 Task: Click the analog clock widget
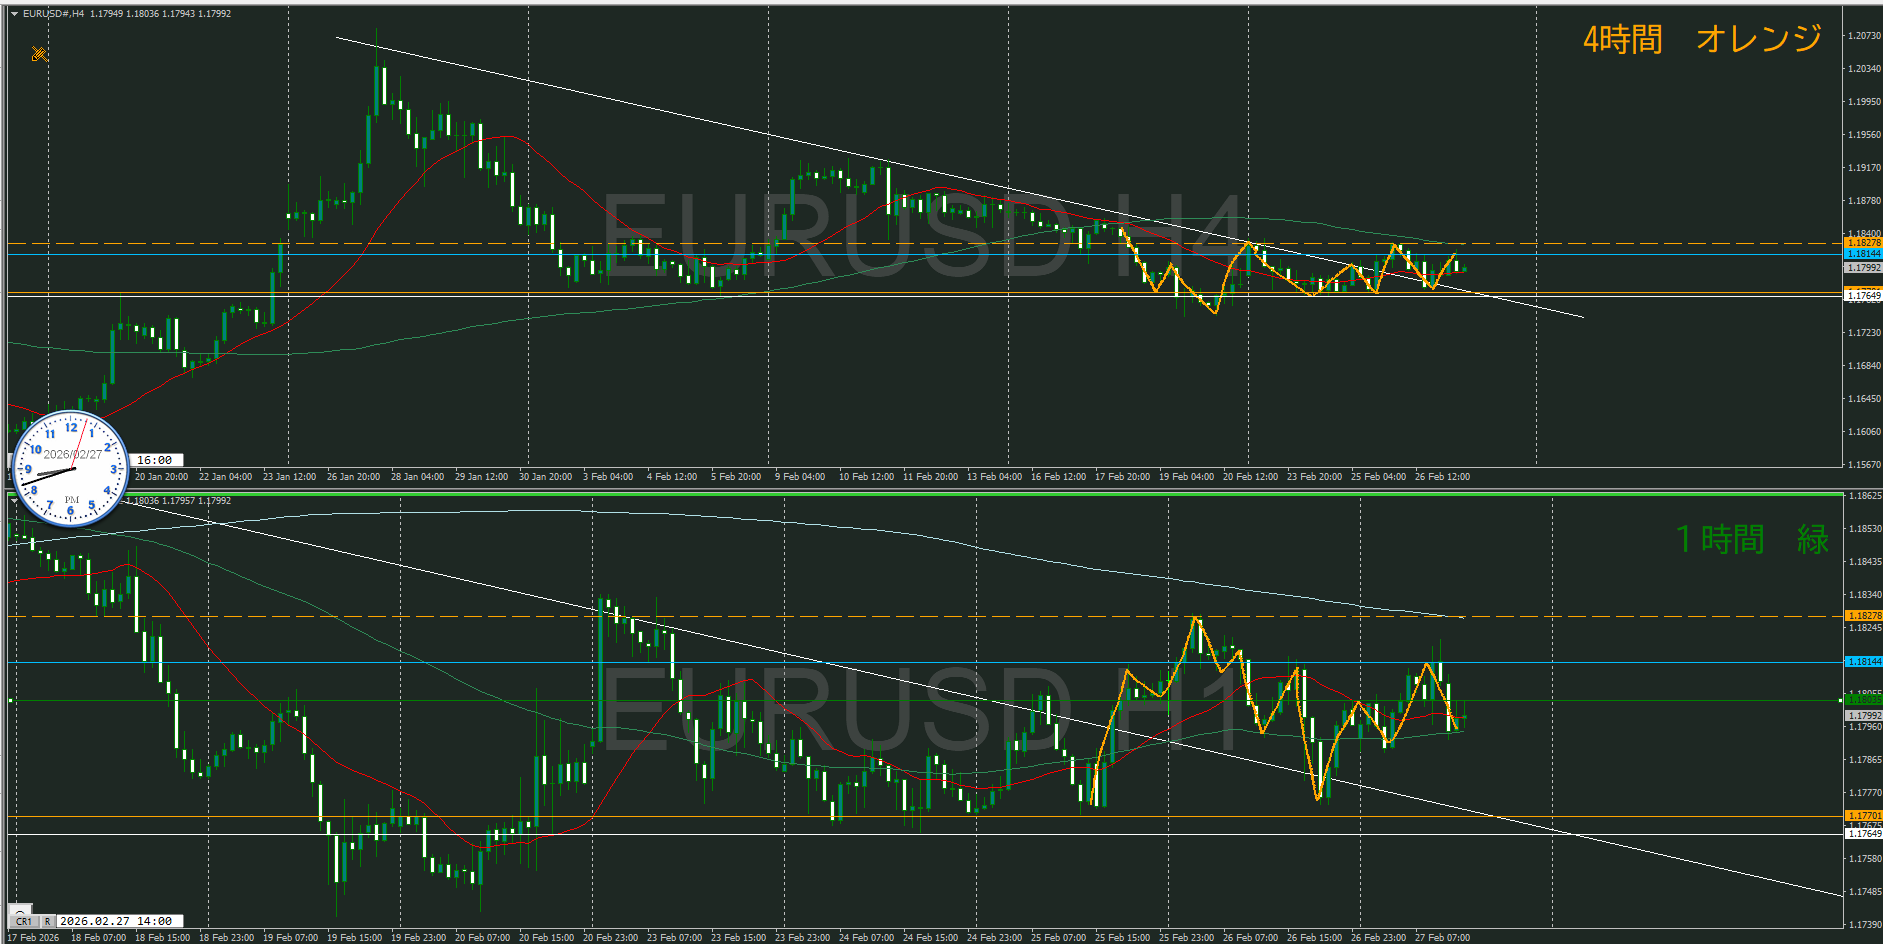pos(70,468)
